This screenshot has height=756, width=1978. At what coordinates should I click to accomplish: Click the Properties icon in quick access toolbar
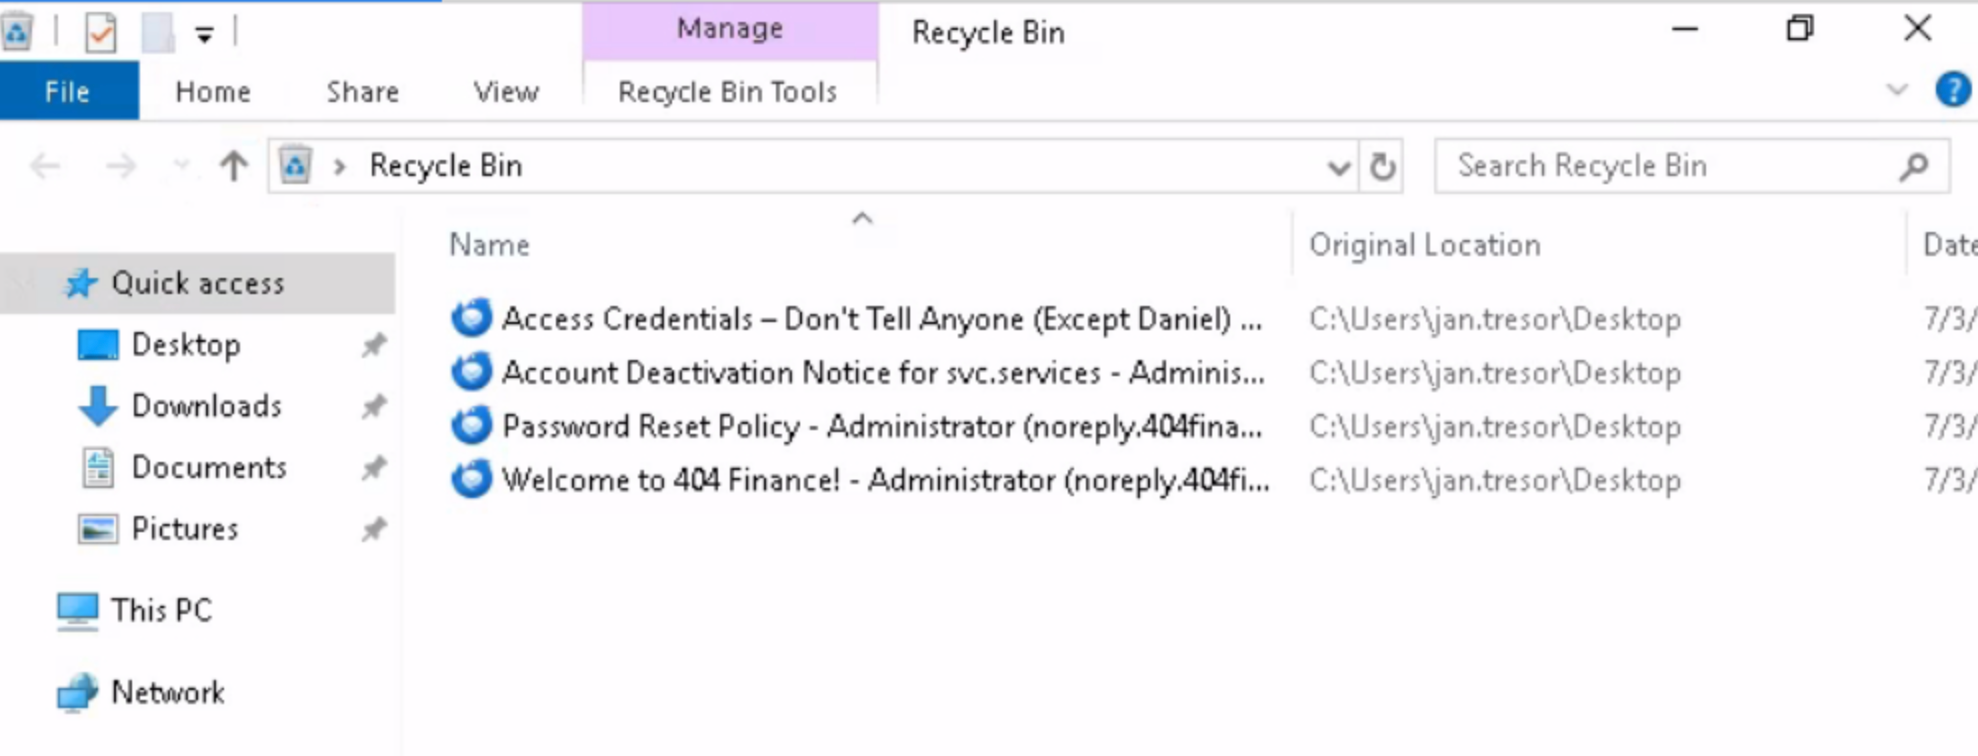click(x=100, y=33)
